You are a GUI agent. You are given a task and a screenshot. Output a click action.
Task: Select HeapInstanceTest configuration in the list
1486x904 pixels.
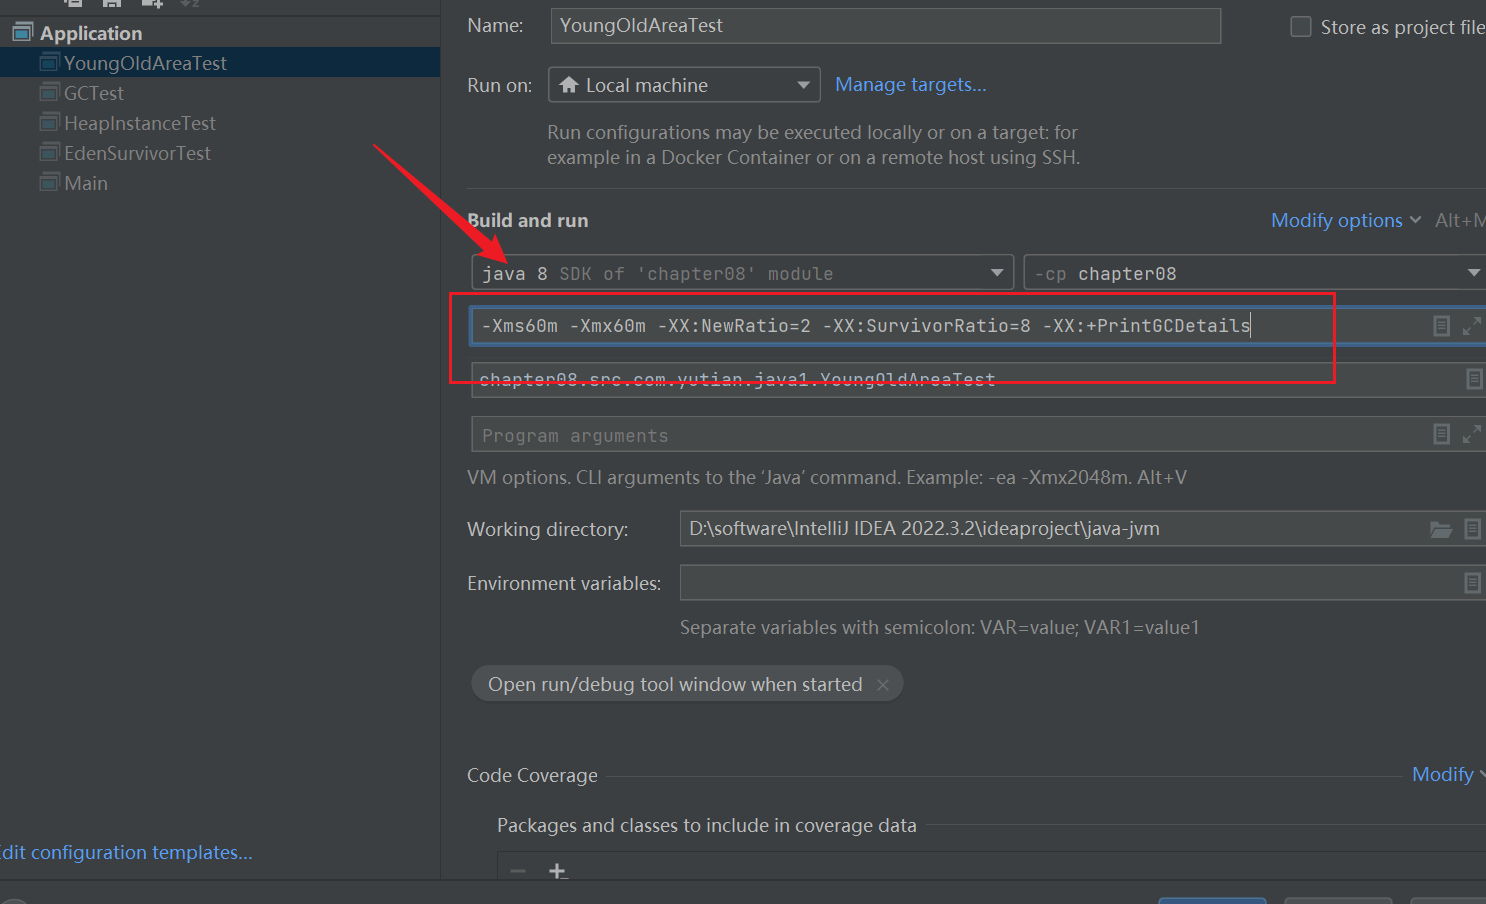tap(139, 123)
